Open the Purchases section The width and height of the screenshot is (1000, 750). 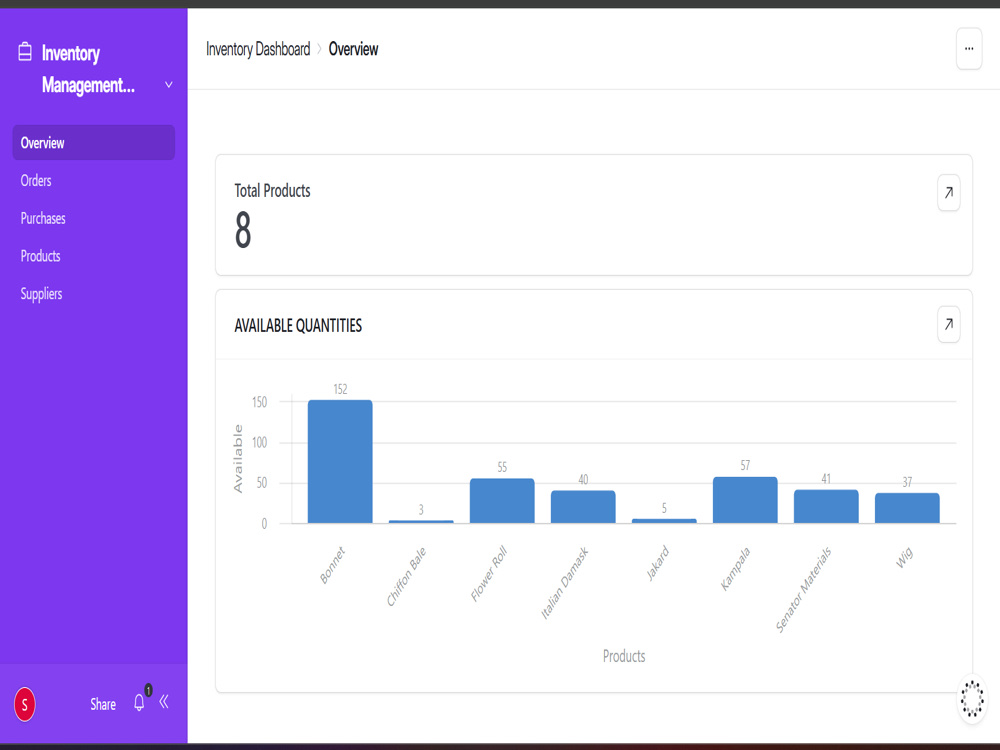pos(43,218)
